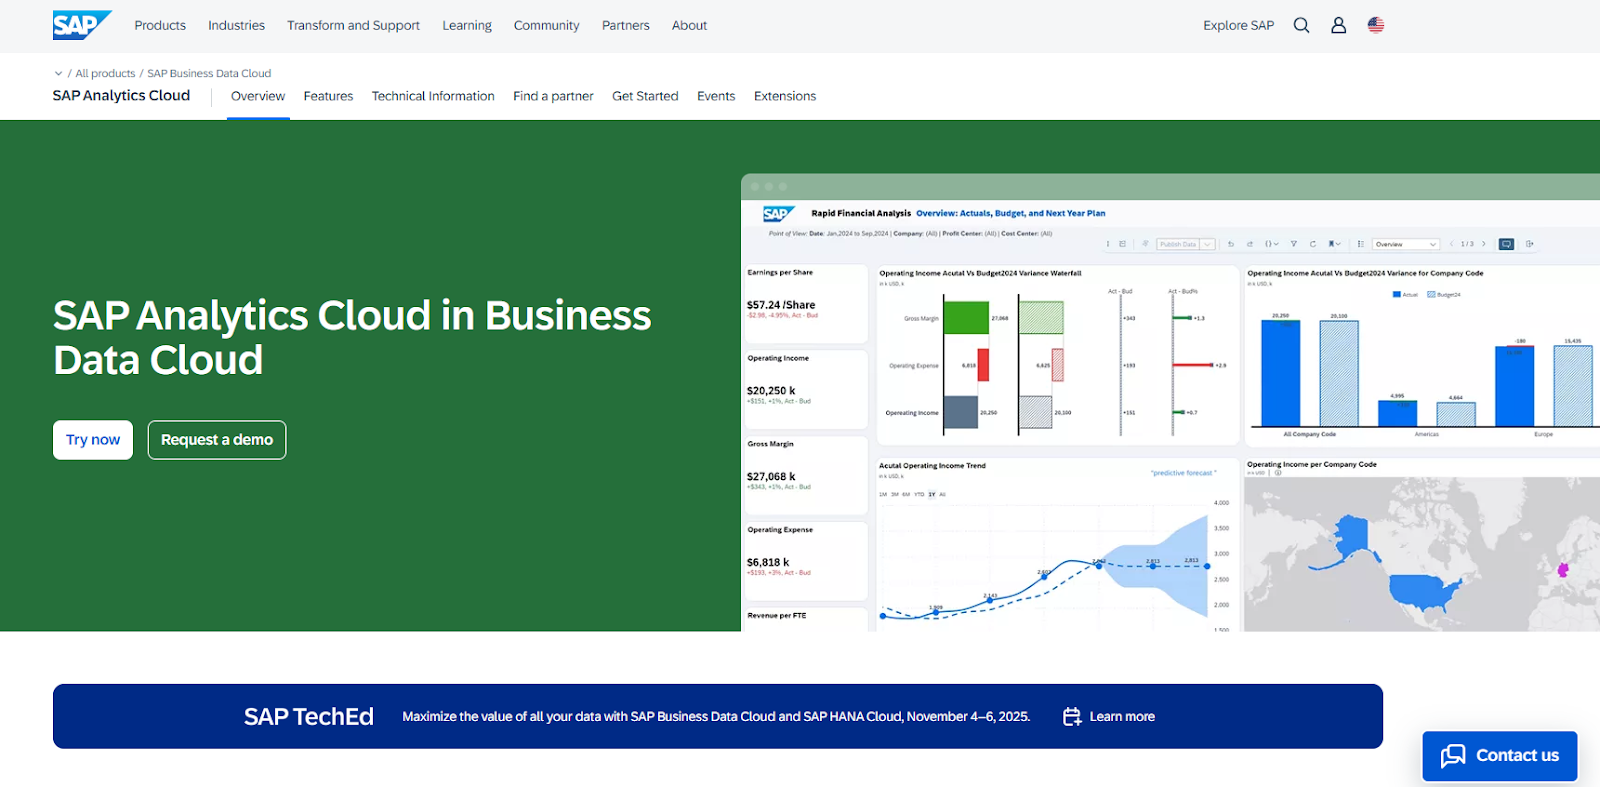The height and width of the screenshot is (787, 1600).
Task: Switch to the Overview tab
Action: pyautogui.click(x=258, y=96)
